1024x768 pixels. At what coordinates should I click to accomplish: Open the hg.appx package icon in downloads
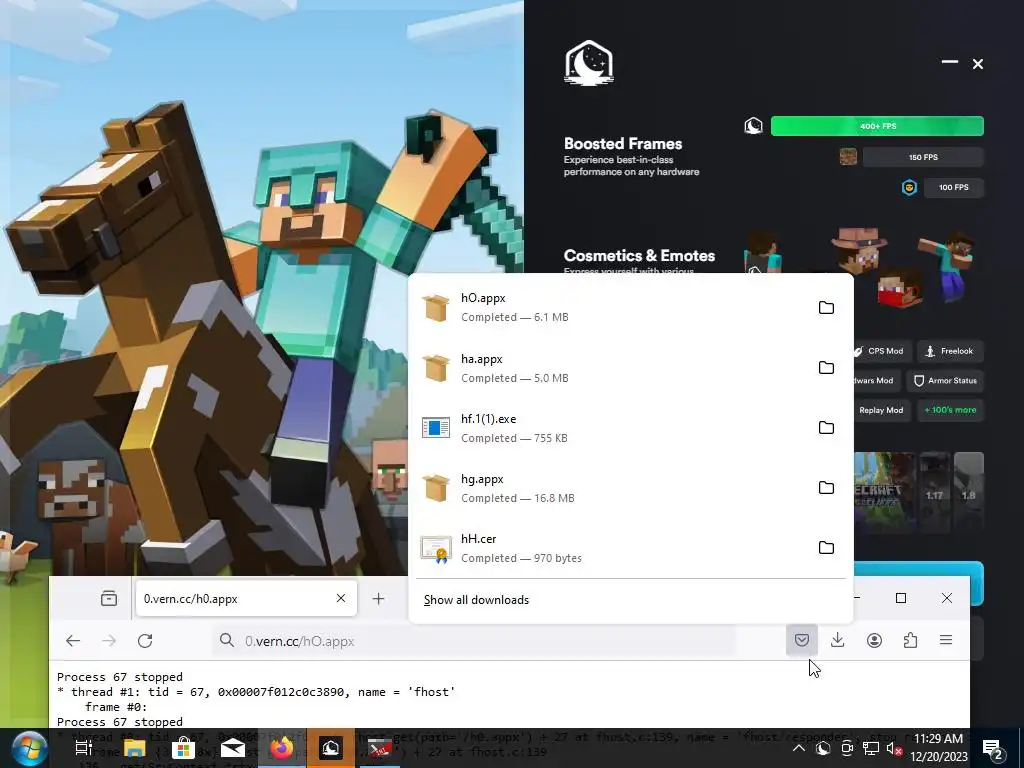click(x=436, y=488)
